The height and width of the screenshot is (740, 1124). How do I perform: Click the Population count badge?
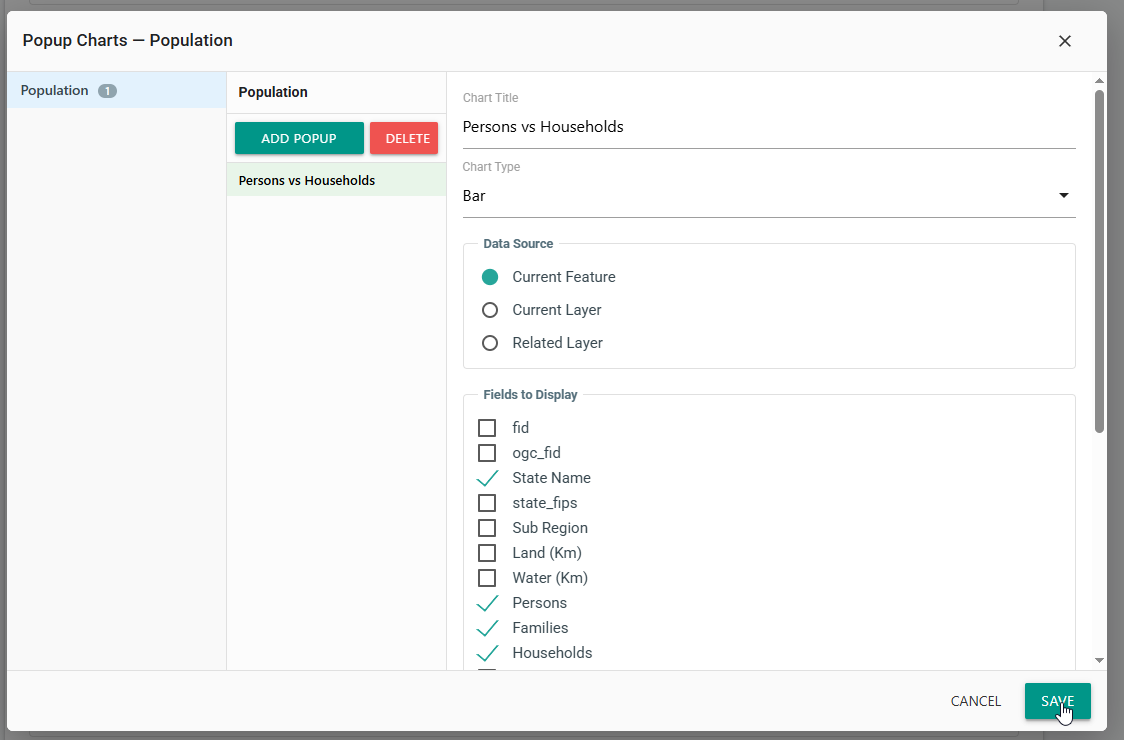coord(108,91)
